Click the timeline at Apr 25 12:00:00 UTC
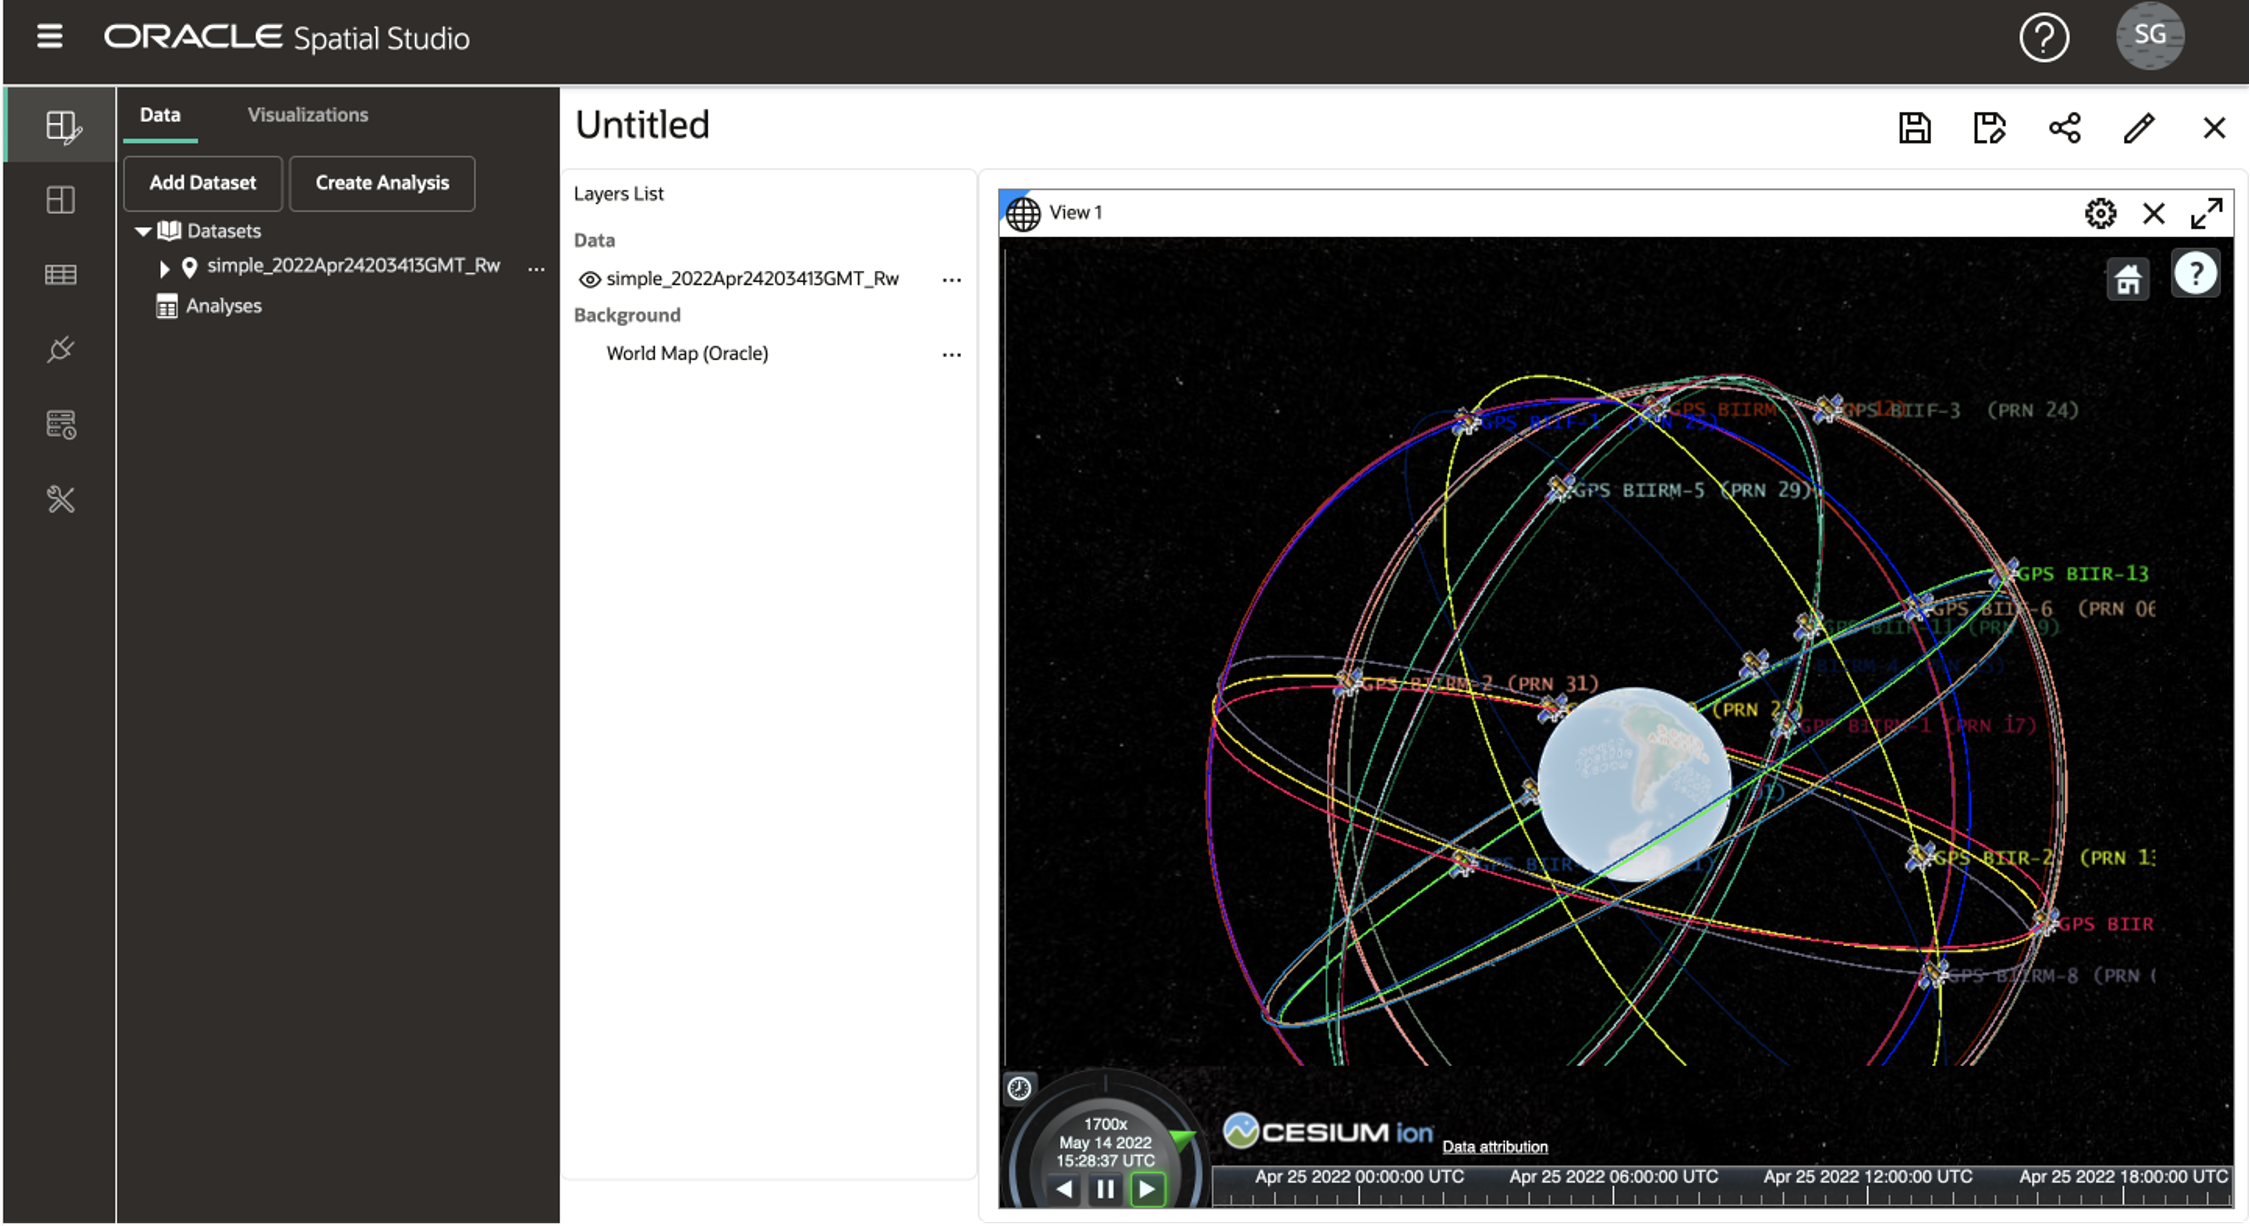The image size is (2250, 1226). 1866,1192
